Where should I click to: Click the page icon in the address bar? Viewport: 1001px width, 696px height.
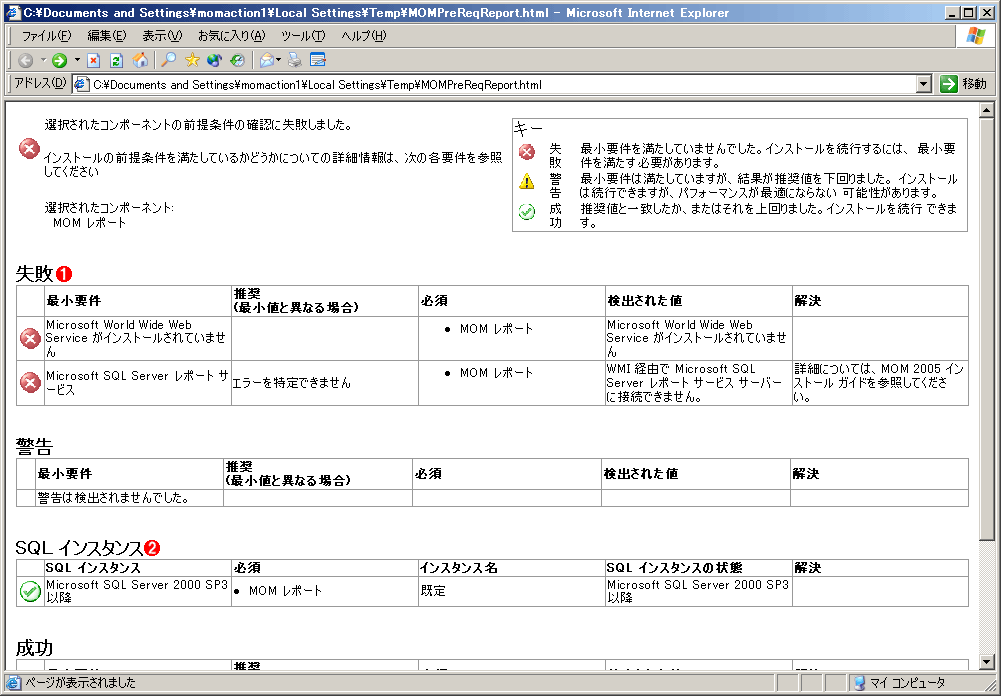82,84
